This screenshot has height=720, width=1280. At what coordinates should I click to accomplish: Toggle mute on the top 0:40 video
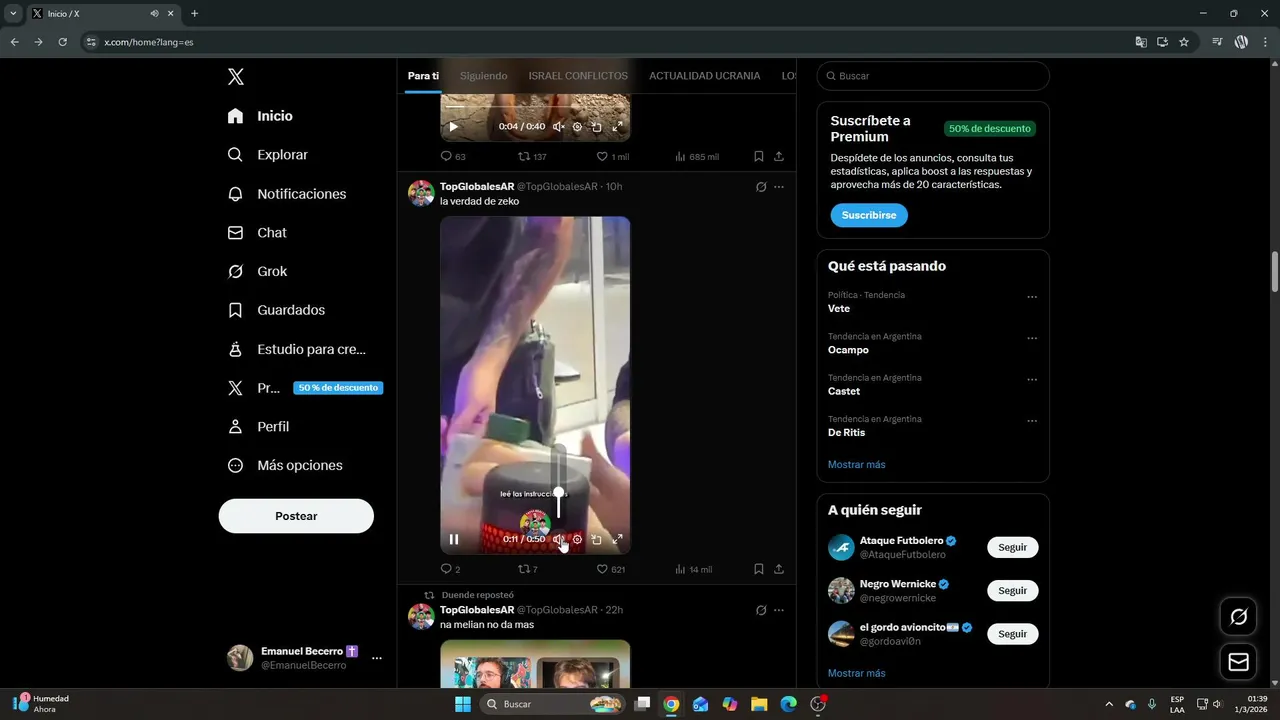click(558, 127)
